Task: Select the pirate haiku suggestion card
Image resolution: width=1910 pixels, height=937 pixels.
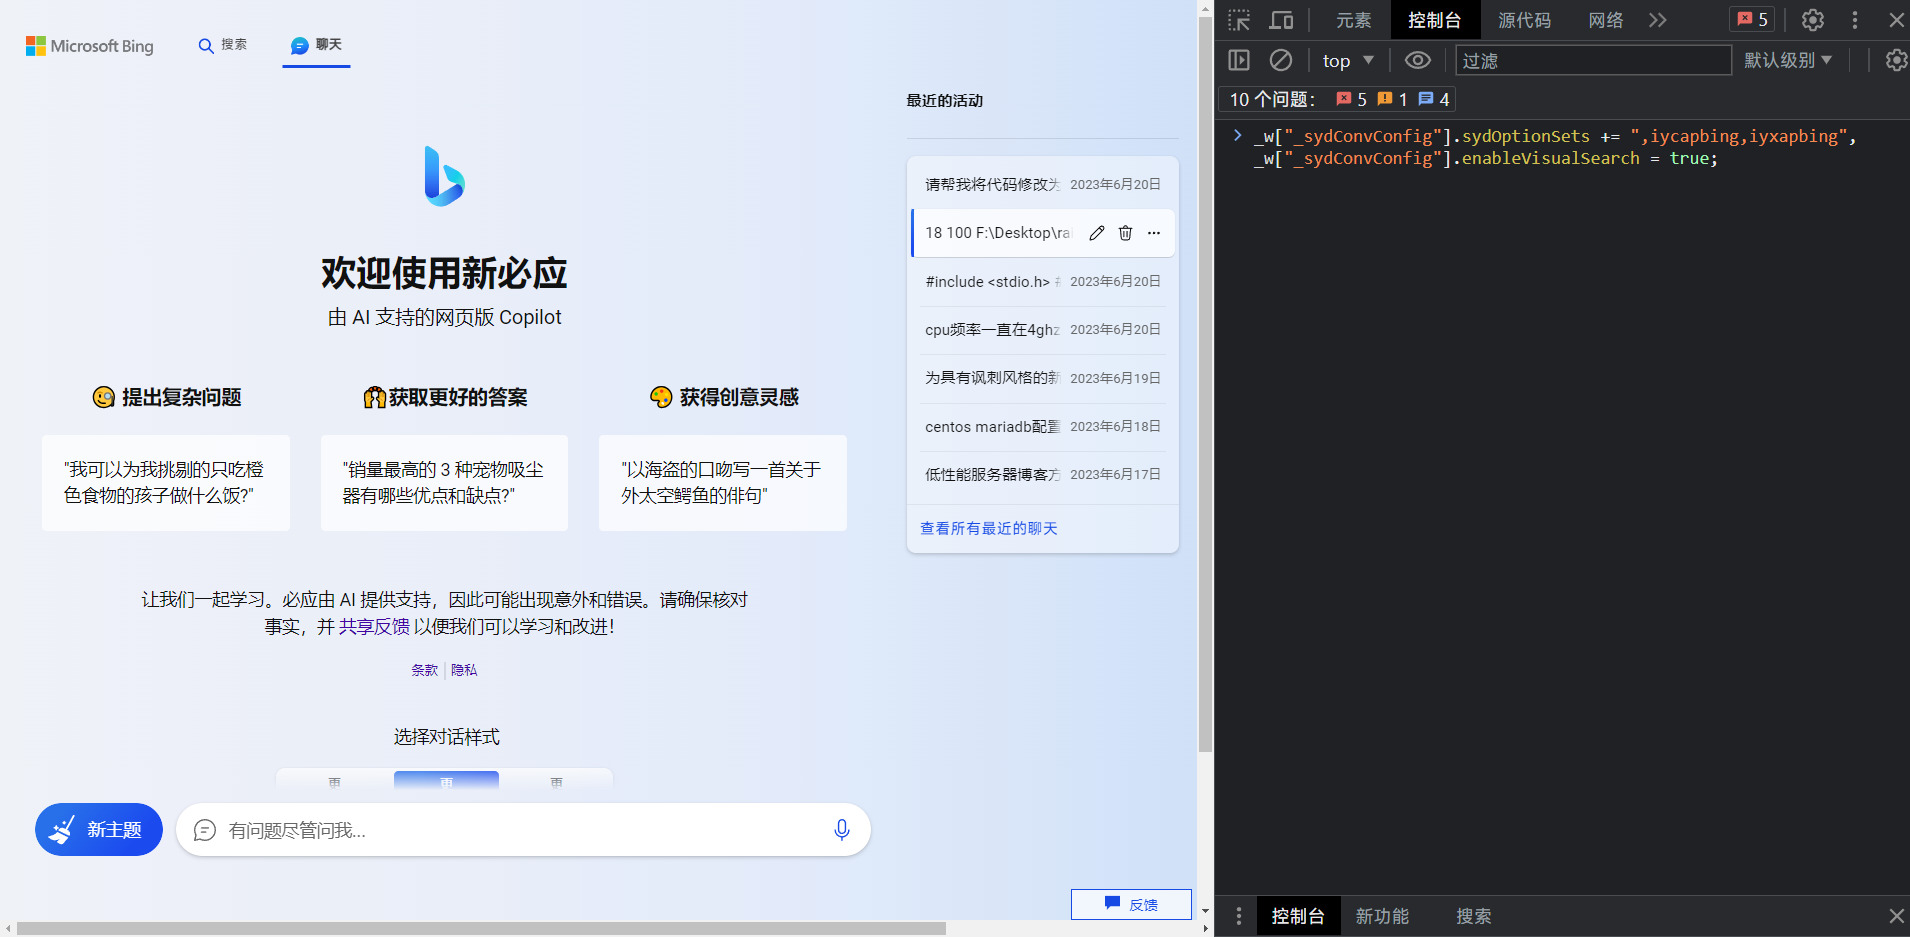Action: coord(723,482)
